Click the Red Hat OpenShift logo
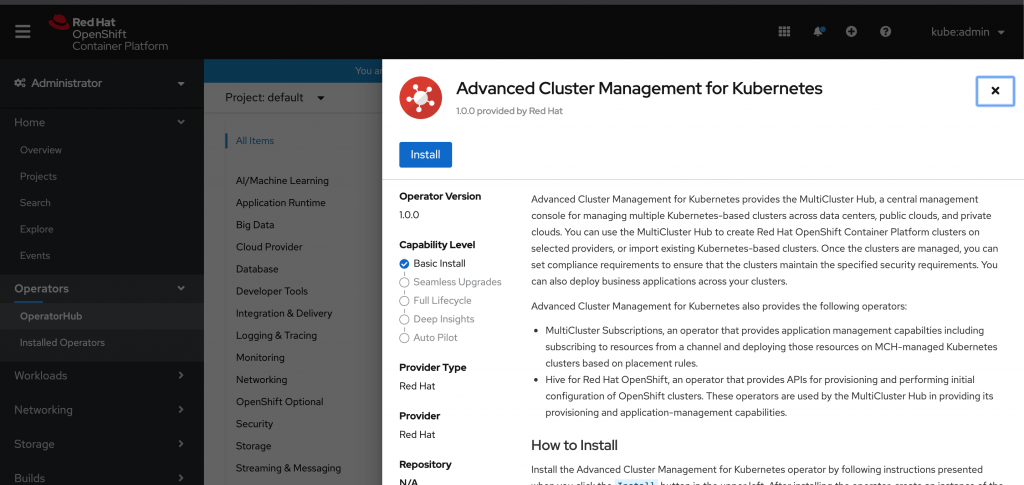Screen dimensions: 1024x485 coord(108,33)
